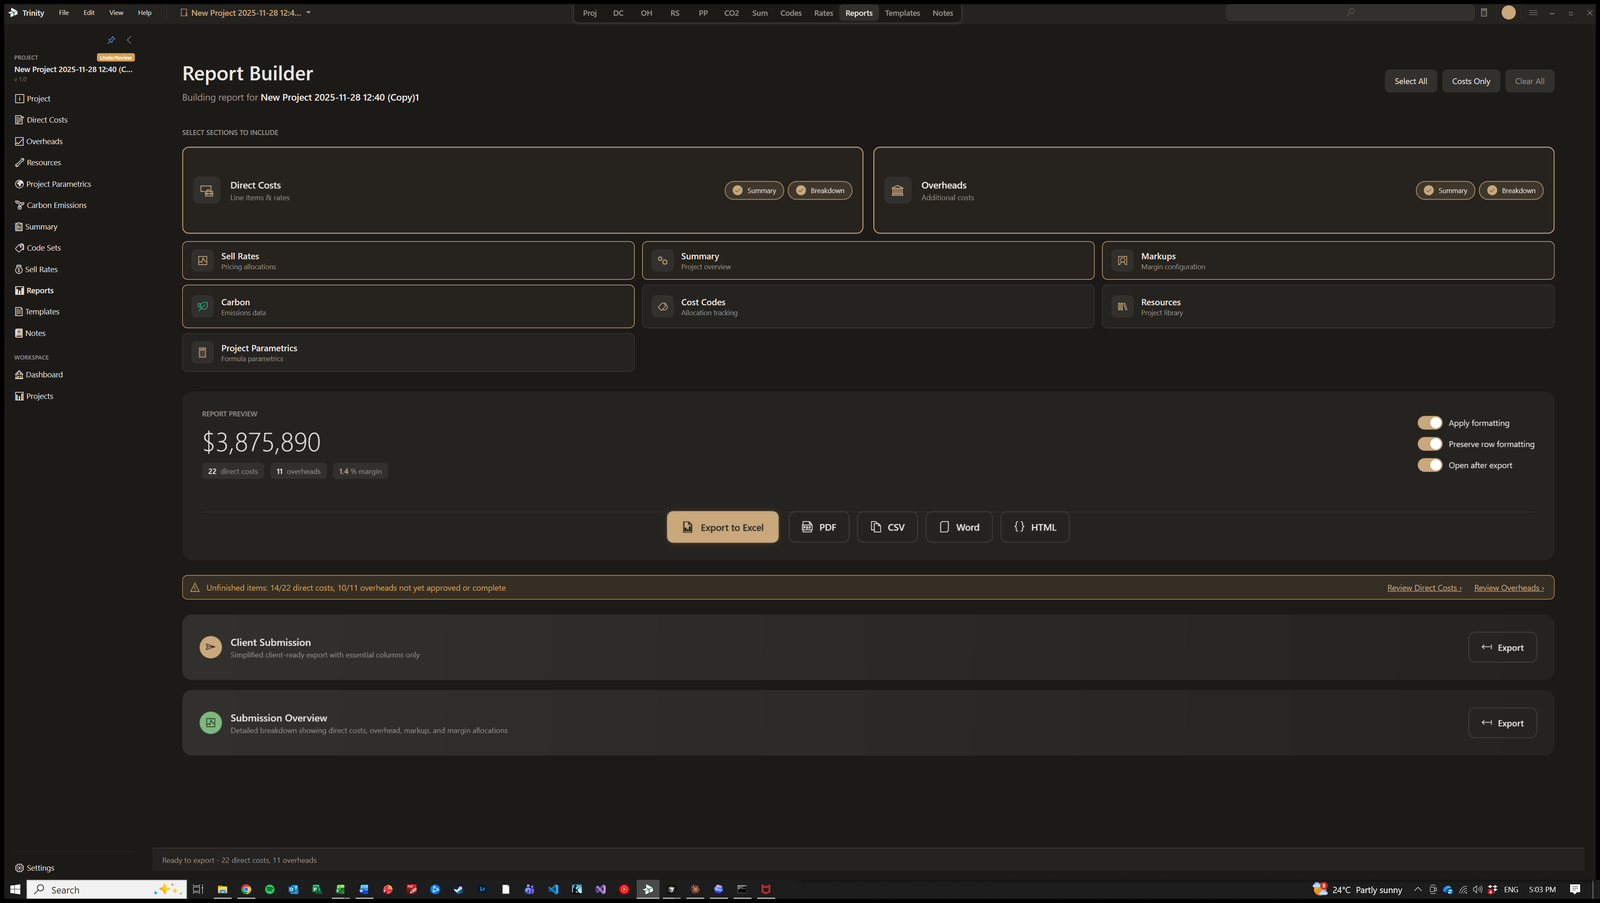
Task: Open Chrome from the taskbar
Action: pos(246,889)
